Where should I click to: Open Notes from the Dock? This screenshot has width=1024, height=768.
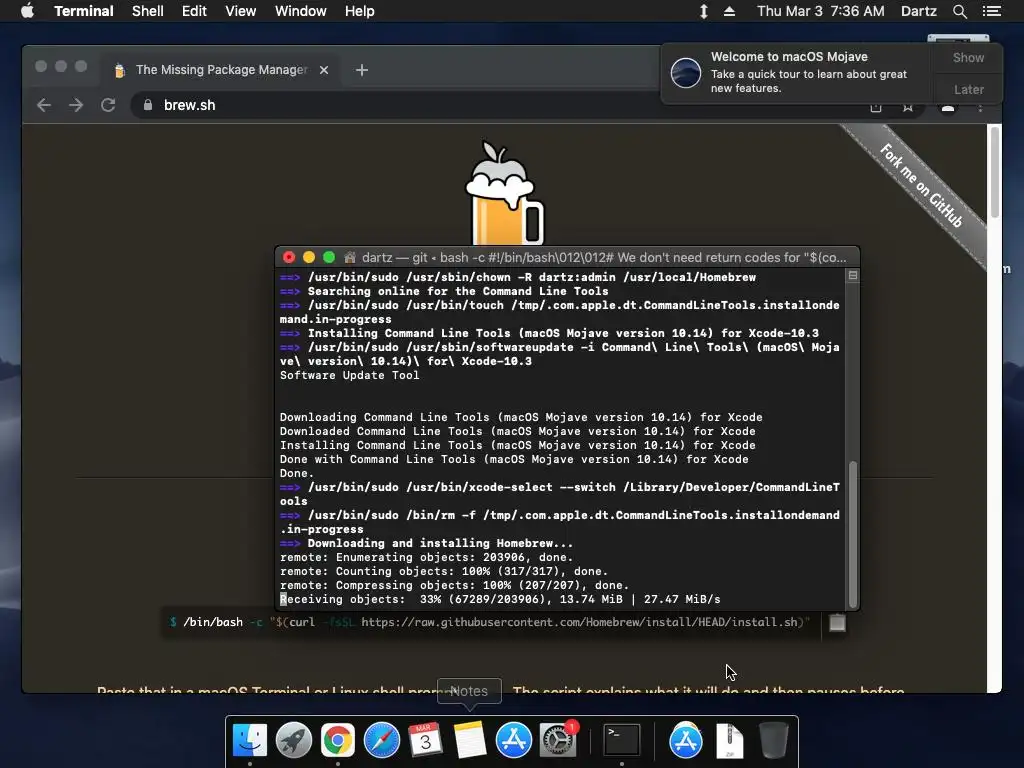pyautogui.click(x=469, y=741)
